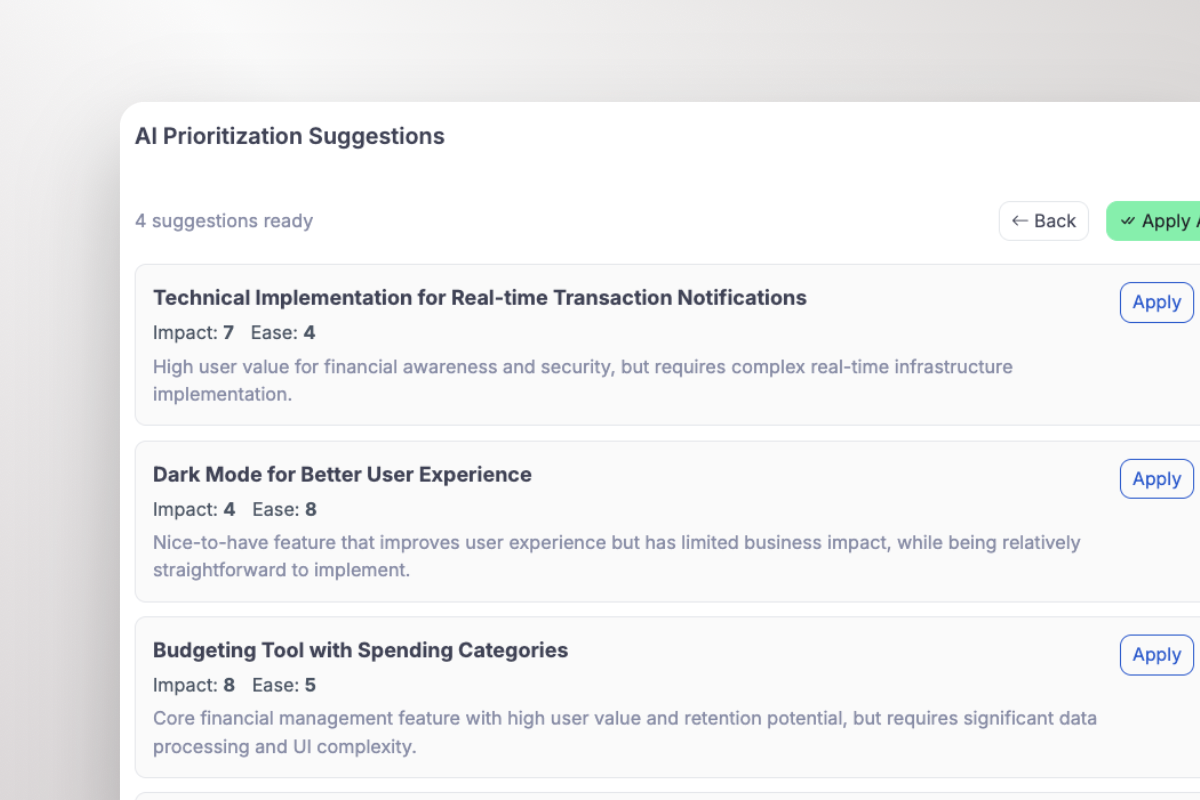Select the Real-time Transaction Notifications card title
The image size is (1200, 800).
479,297
